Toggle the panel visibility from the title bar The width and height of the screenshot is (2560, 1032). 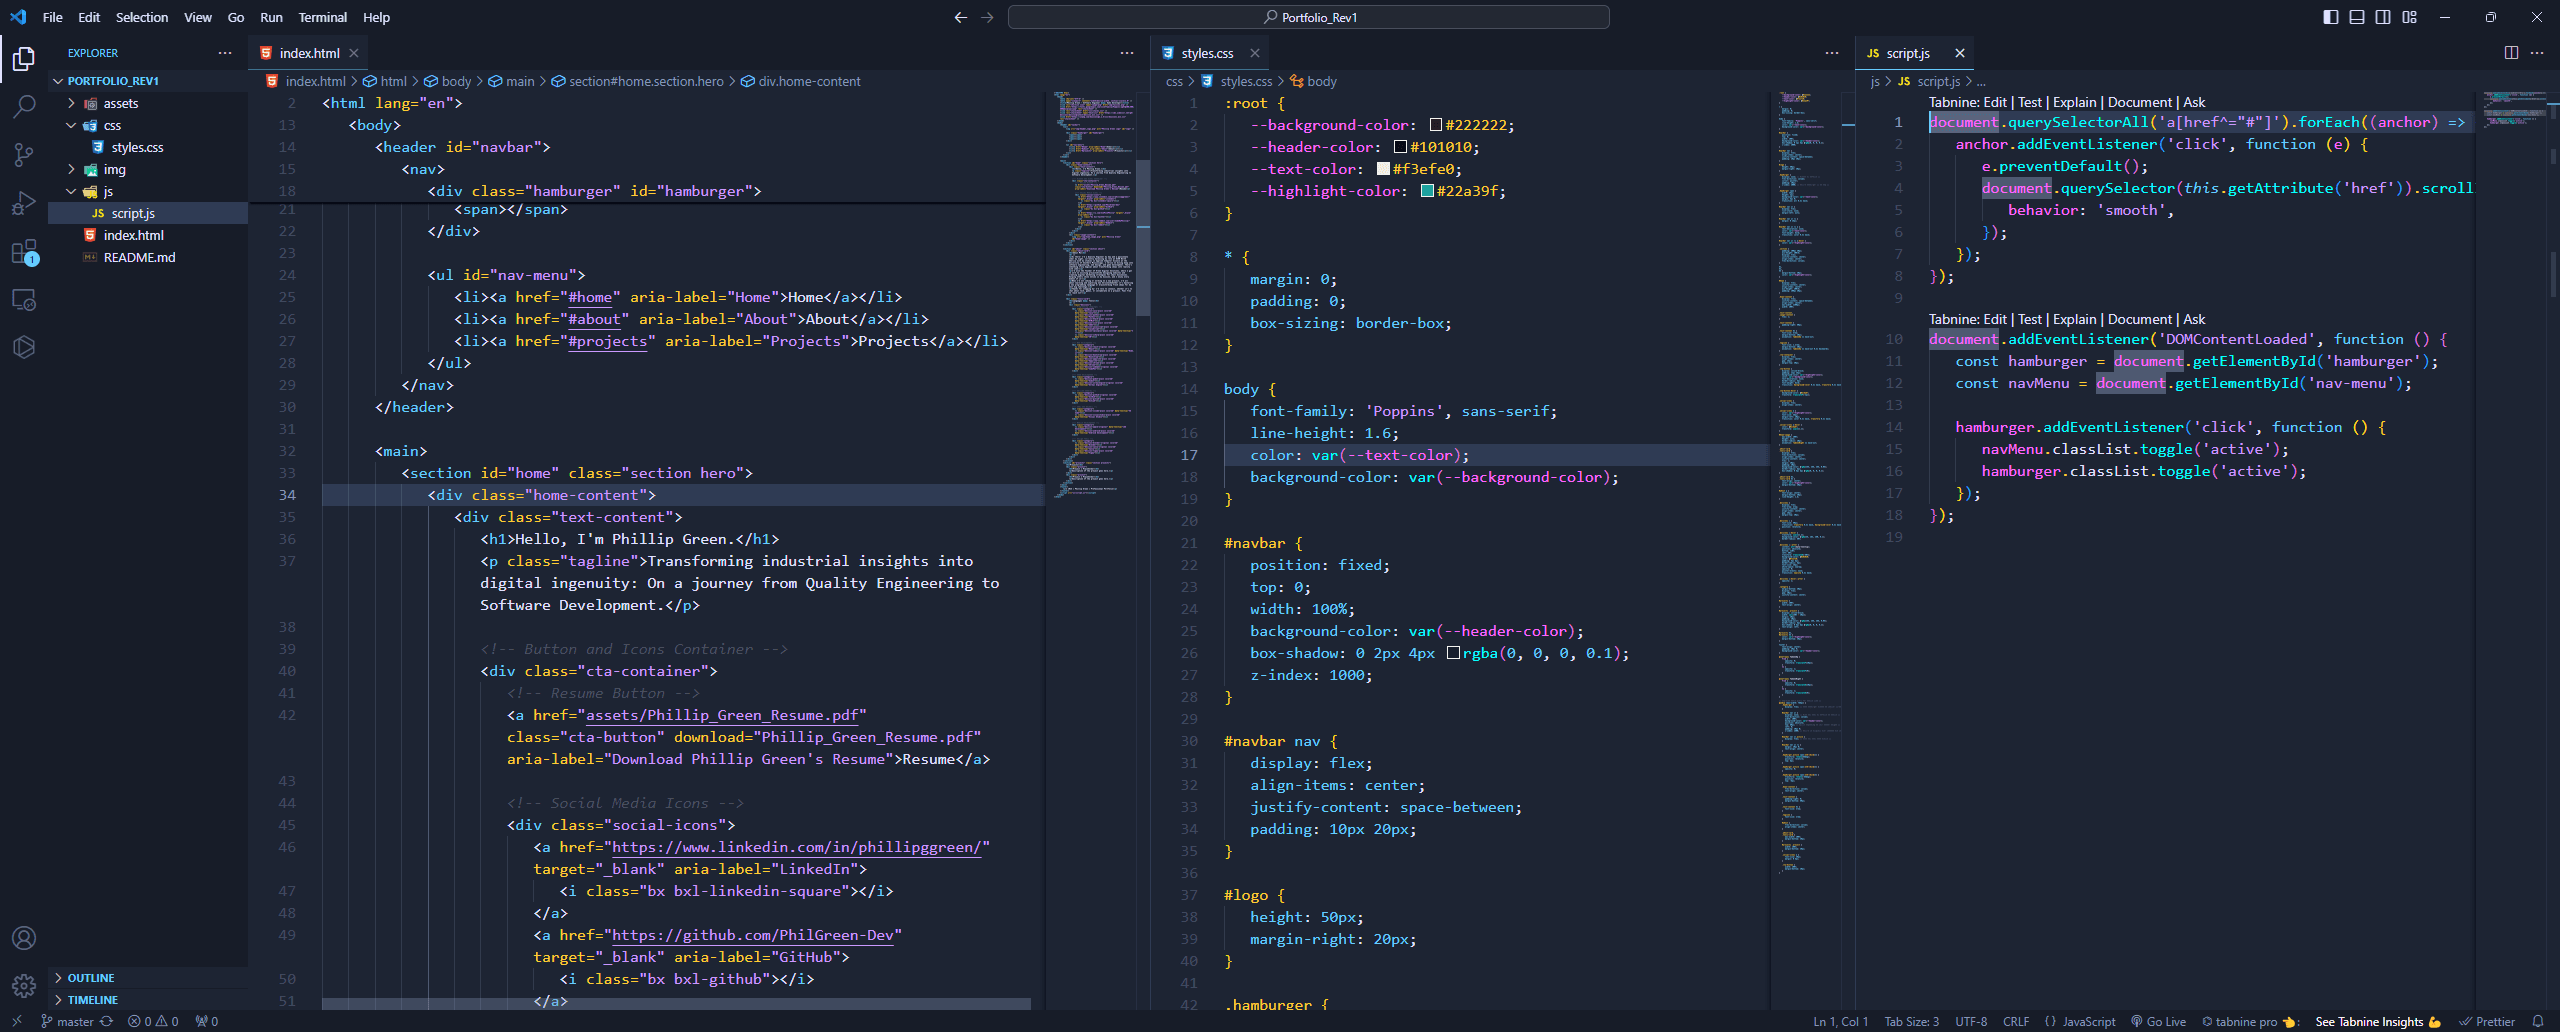(x=2356, y=17)
